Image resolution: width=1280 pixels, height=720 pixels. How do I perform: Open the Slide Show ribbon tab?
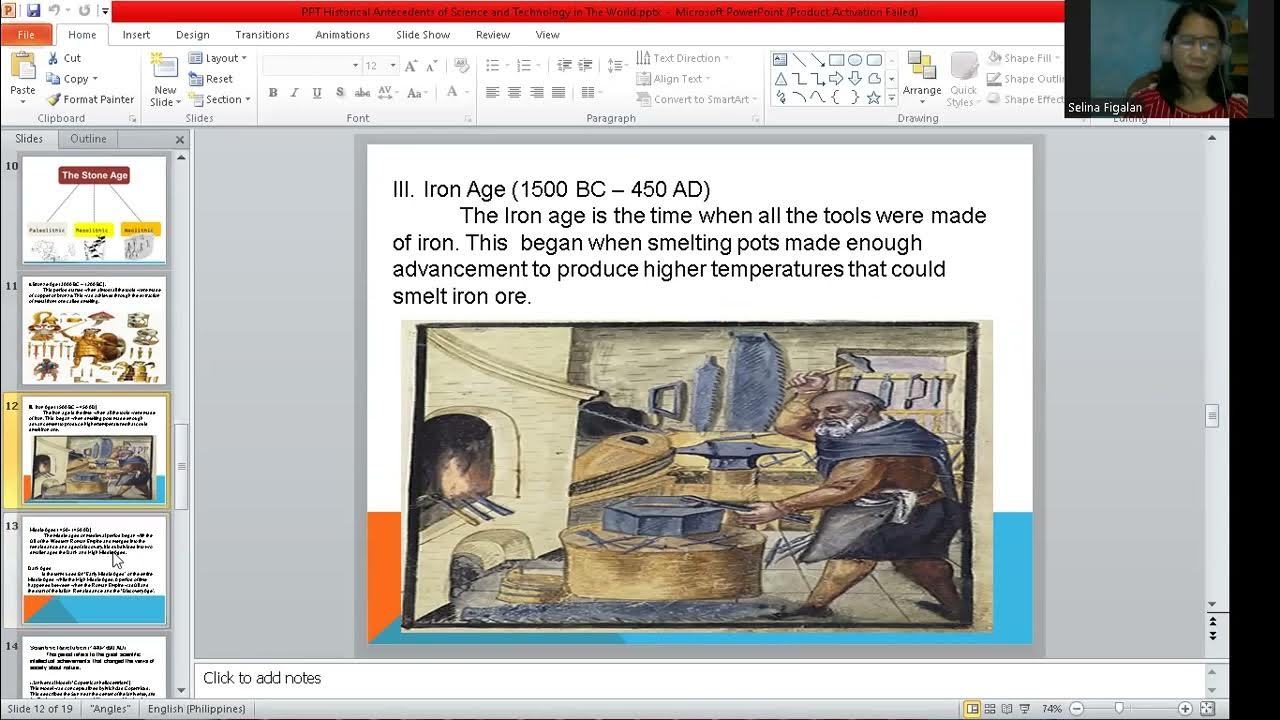(x=423, y=34)
